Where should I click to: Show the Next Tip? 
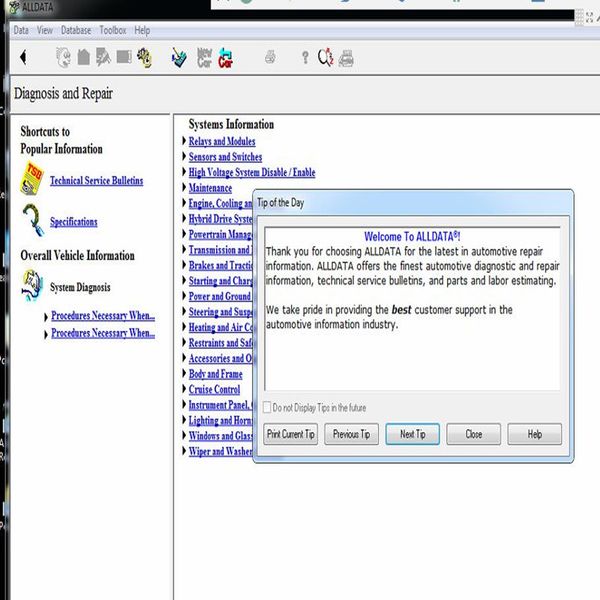pos(412,434)
